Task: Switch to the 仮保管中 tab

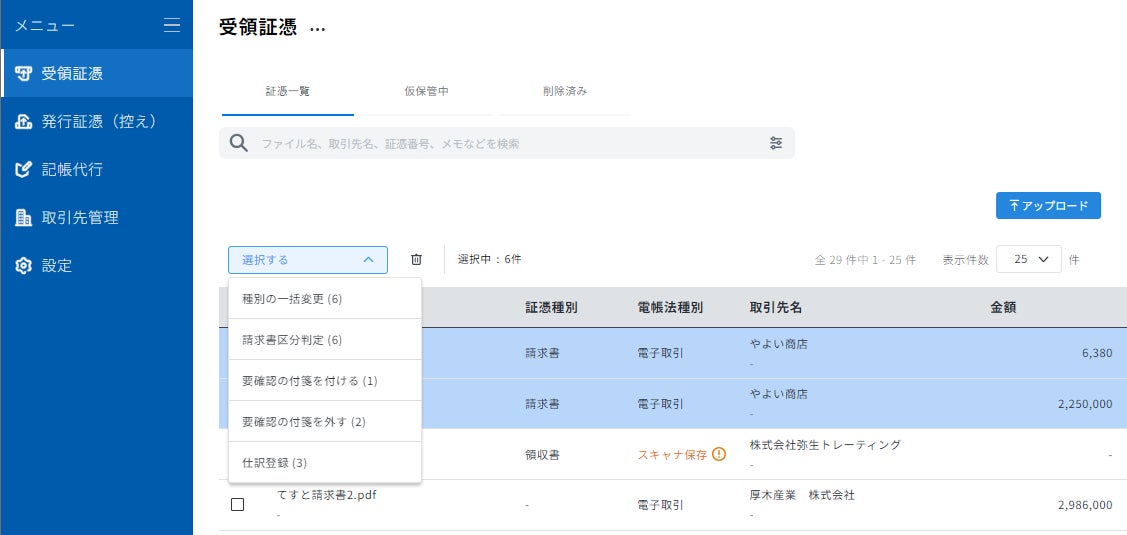Action: point(426,91)
